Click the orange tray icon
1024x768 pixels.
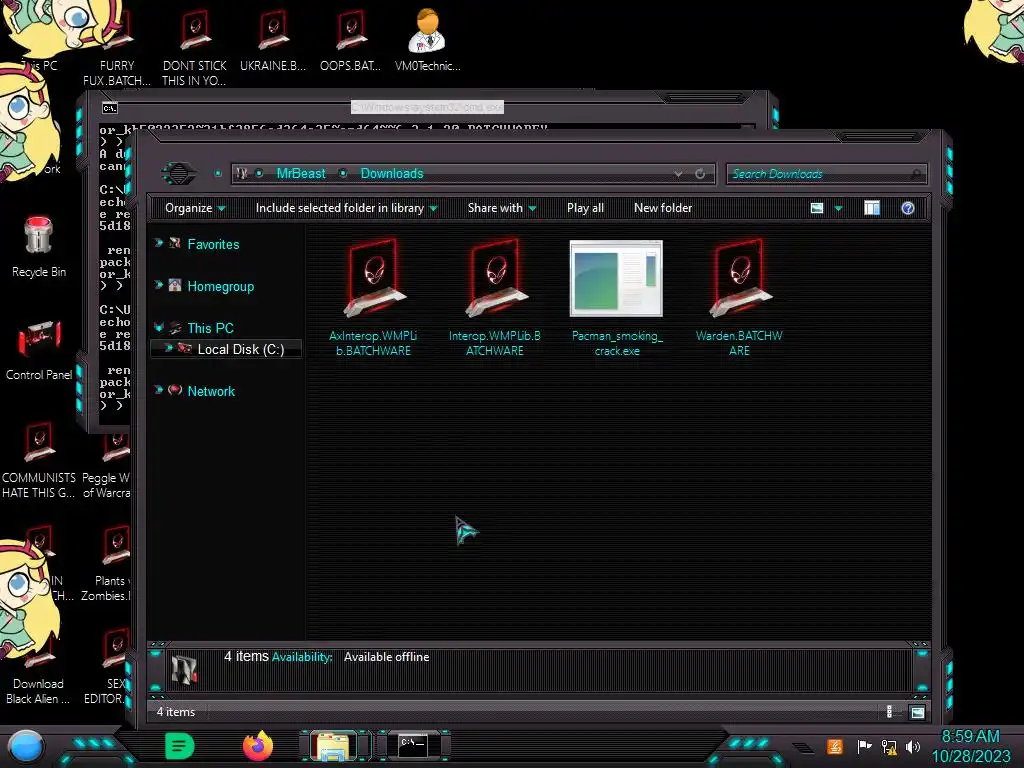coord(835,746)
